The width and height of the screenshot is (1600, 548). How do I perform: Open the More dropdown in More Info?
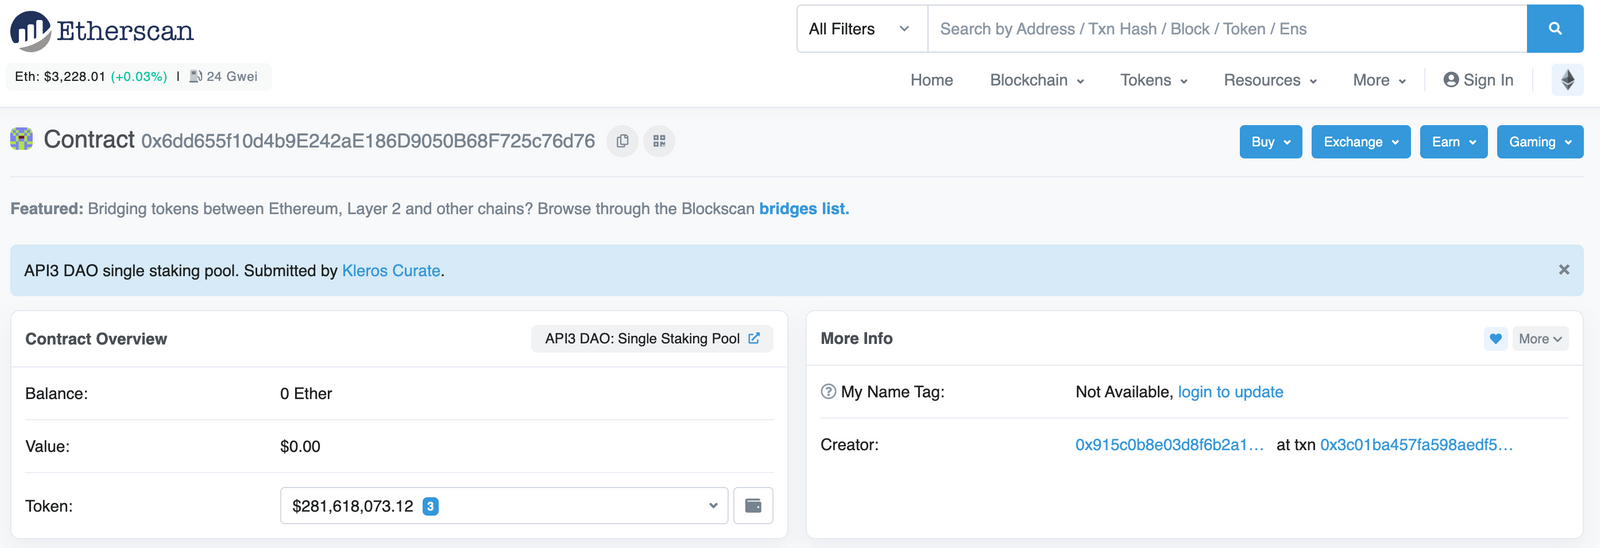tap(1540, 339)
